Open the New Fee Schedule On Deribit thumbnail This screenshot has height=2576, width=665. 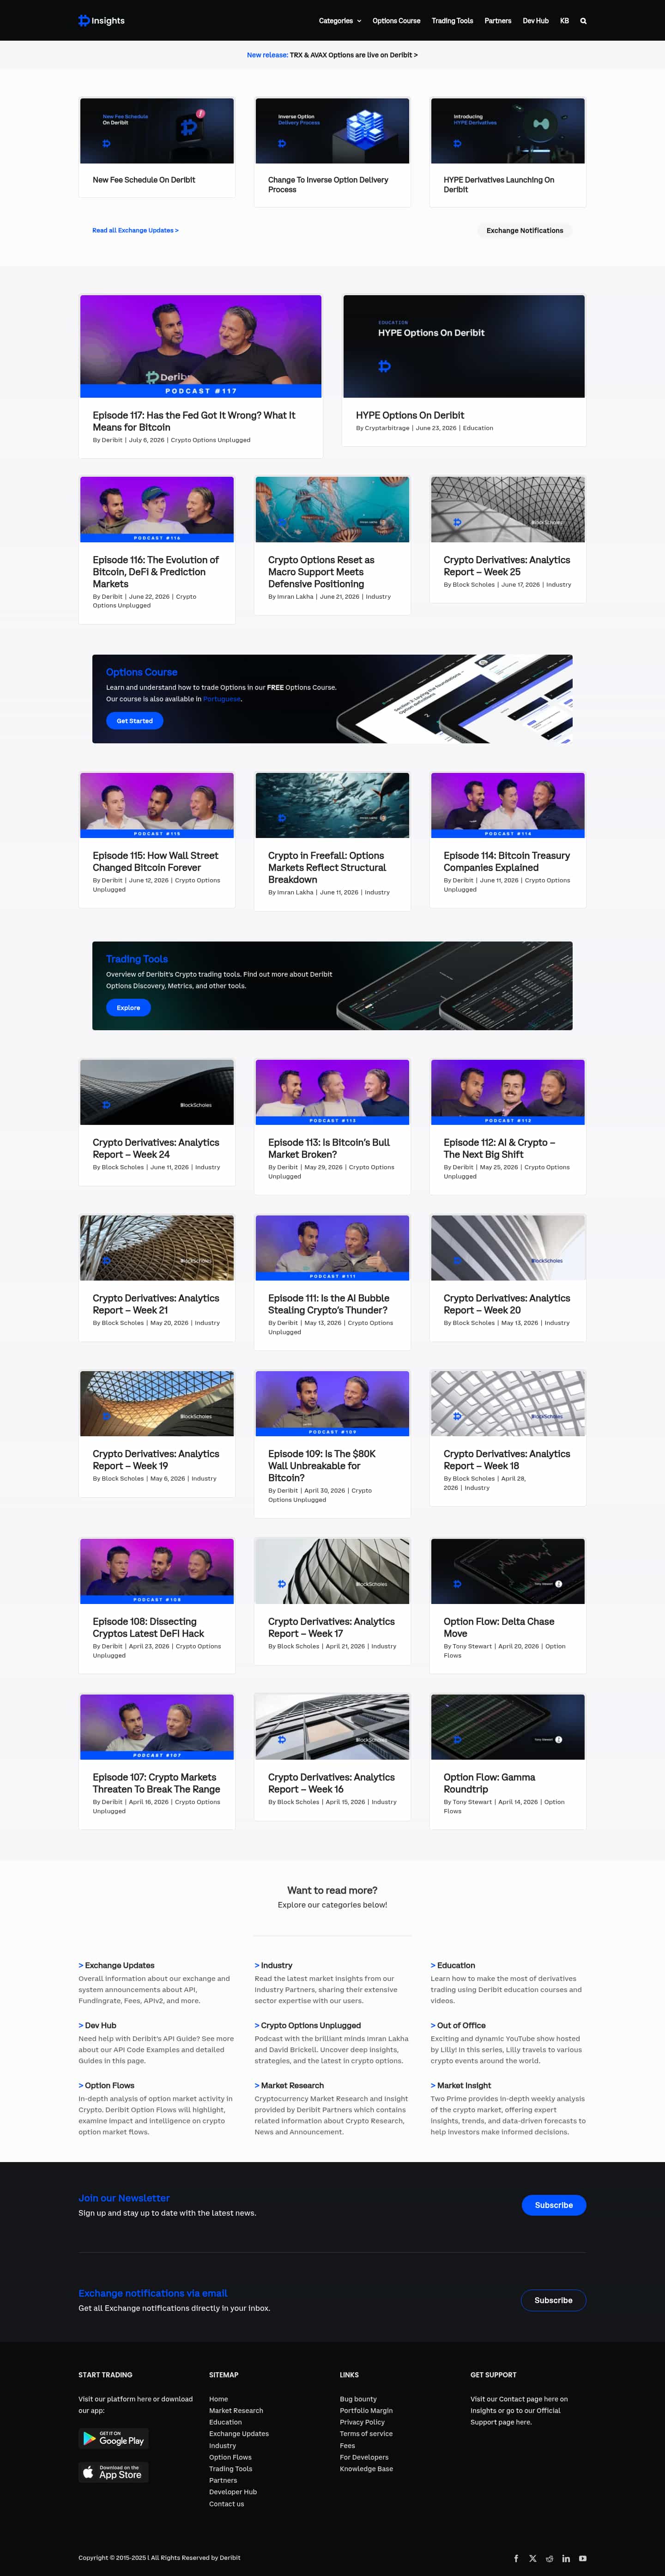[x=157, y=131]
